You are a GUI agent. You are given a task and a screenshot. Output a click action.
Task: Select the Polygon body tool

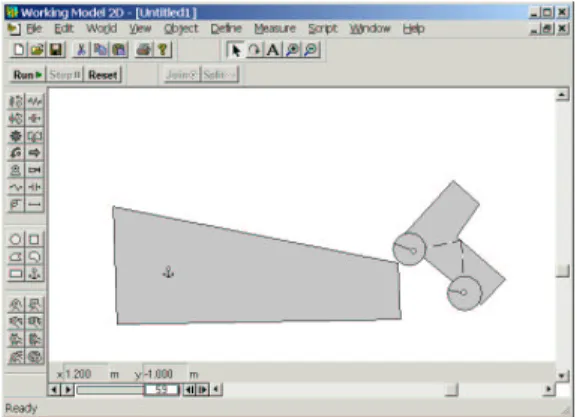pyautogui.click(x=16, y=257)
